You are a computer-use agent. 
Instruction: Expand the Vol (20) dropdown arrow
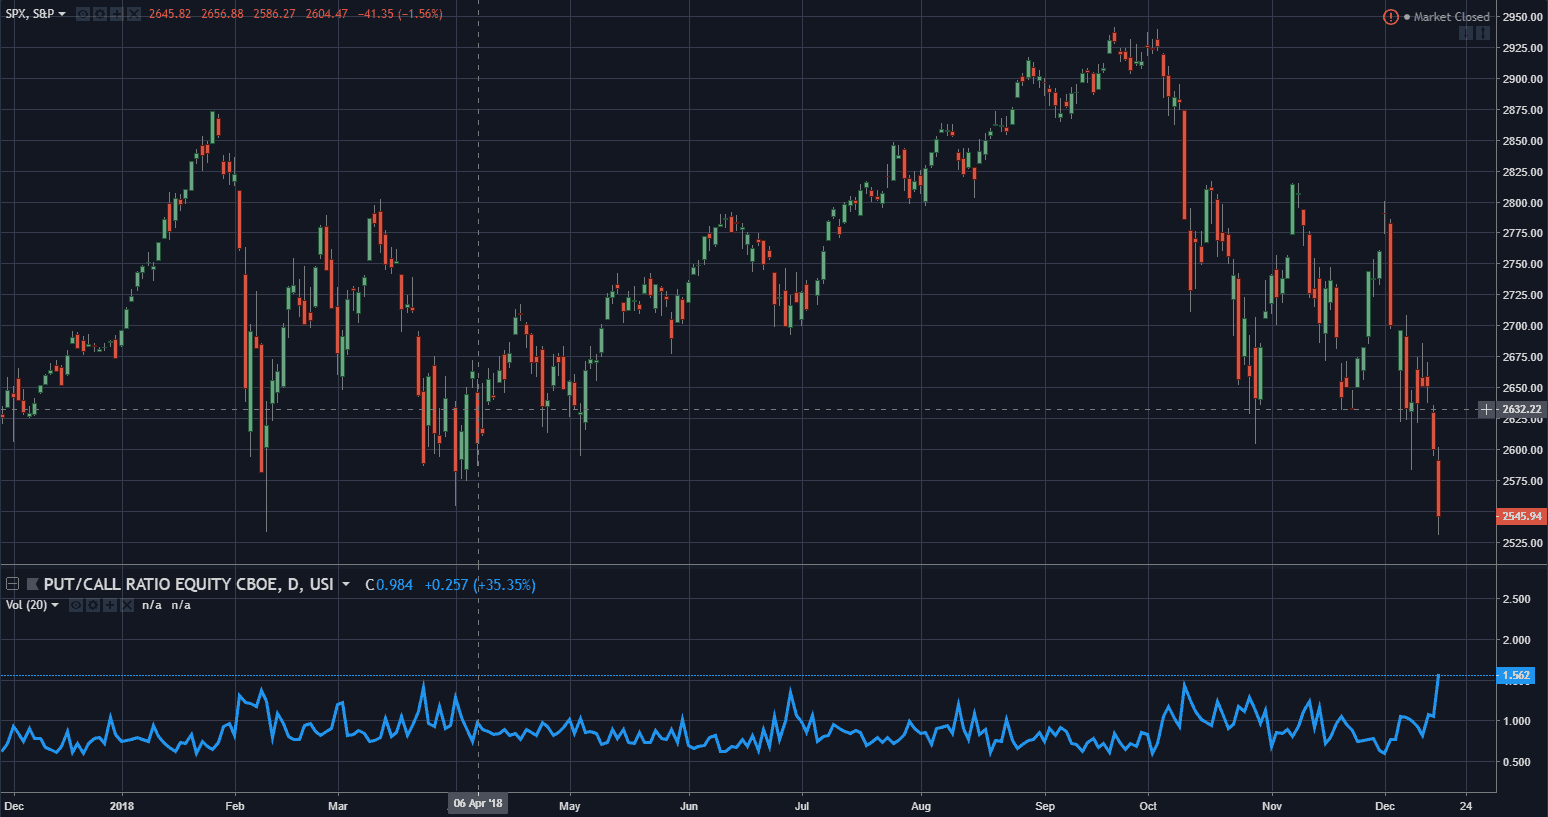tap(53, 605)
